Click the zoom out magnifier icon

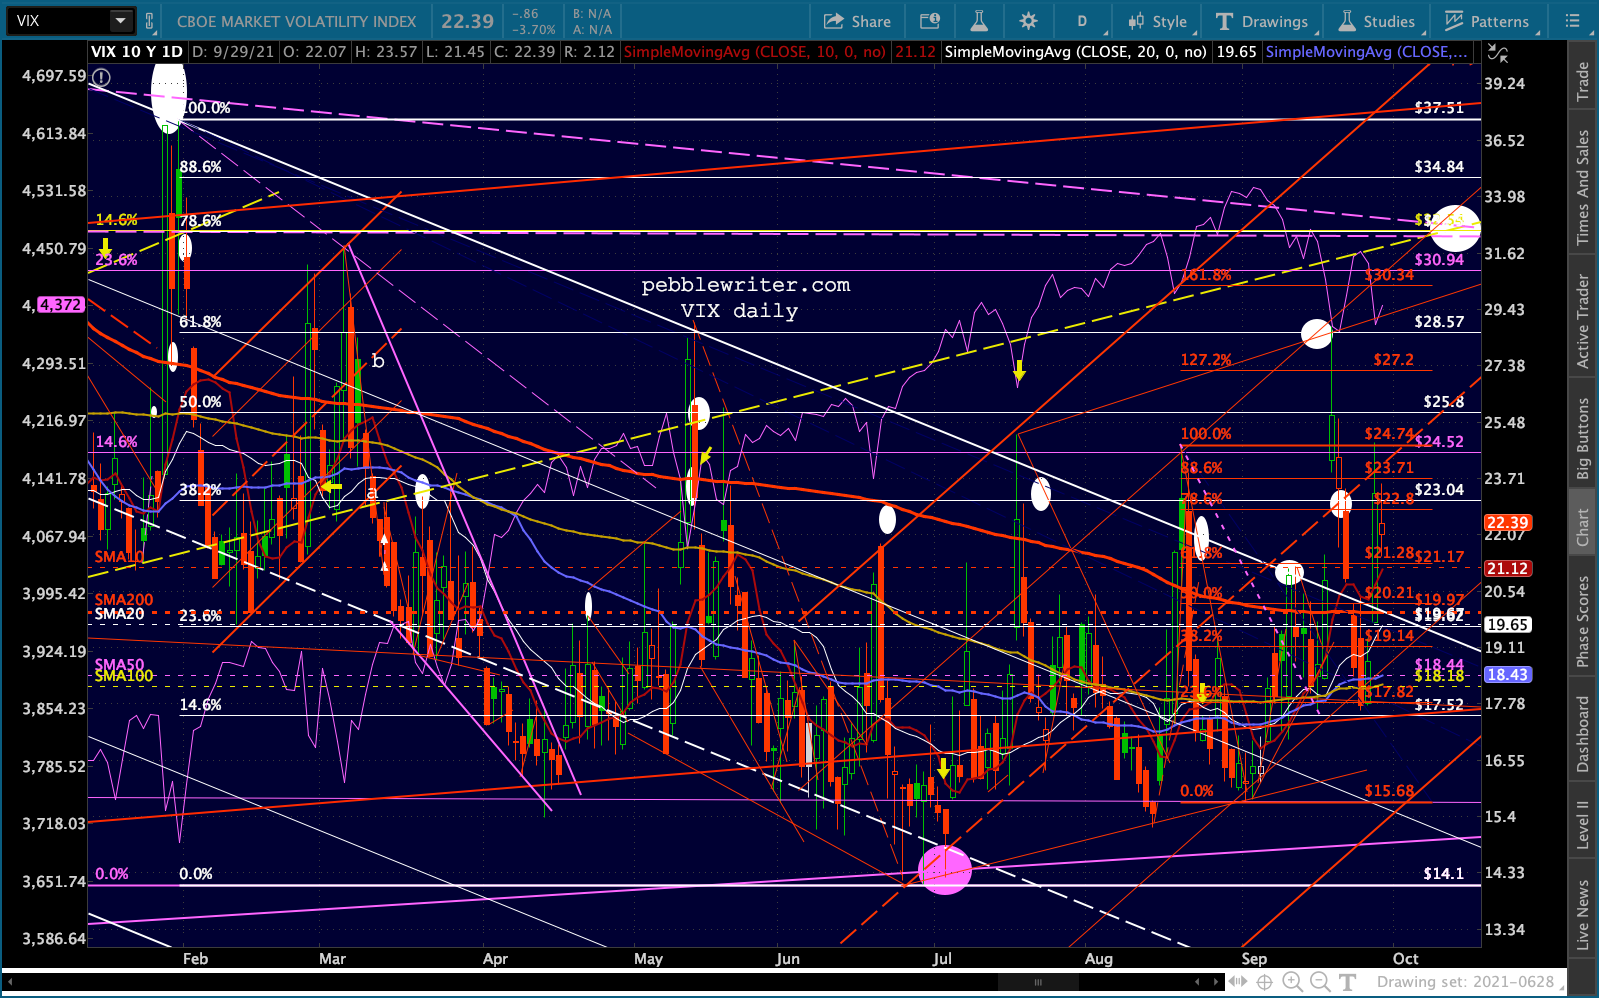[1319, 981]
